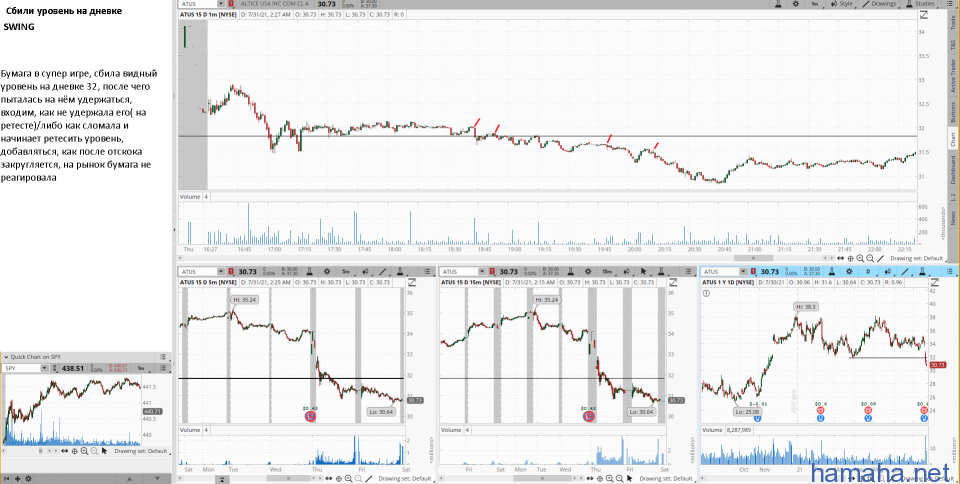Select the line drawing tool under 1m chart

880,258
